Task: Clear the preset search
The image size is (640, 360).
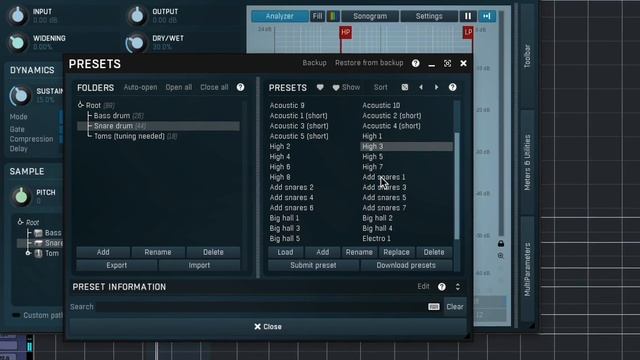Action: 455,307
